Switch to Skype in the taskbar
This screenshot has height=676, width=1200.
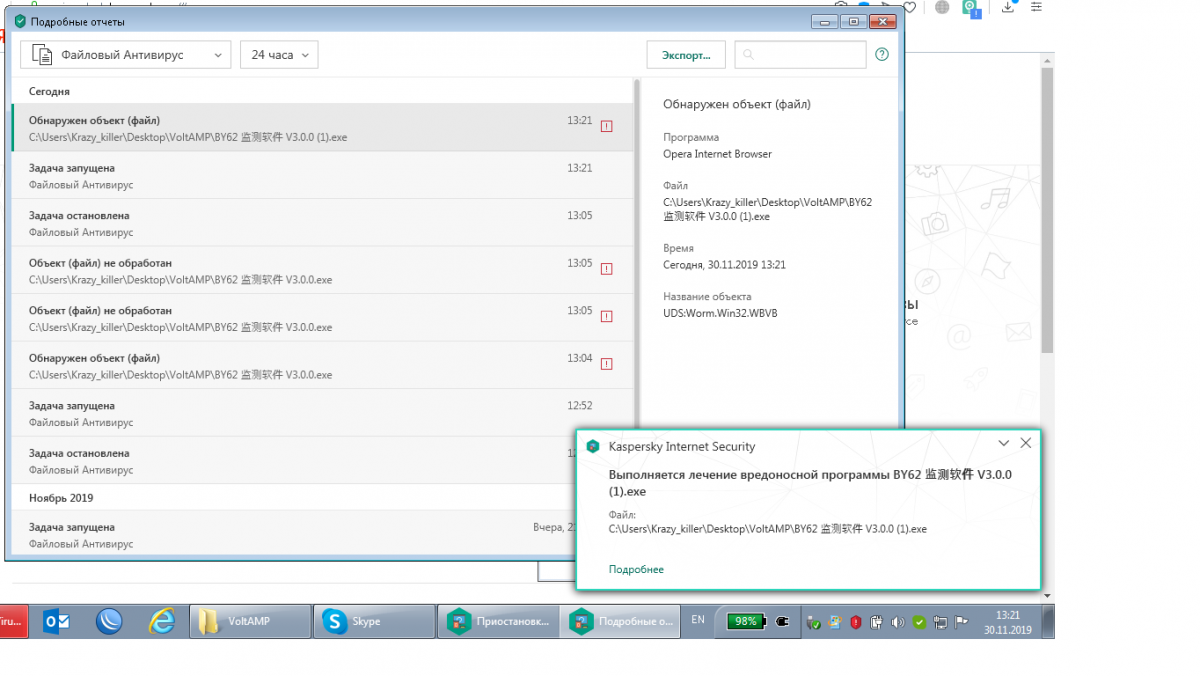375,621
